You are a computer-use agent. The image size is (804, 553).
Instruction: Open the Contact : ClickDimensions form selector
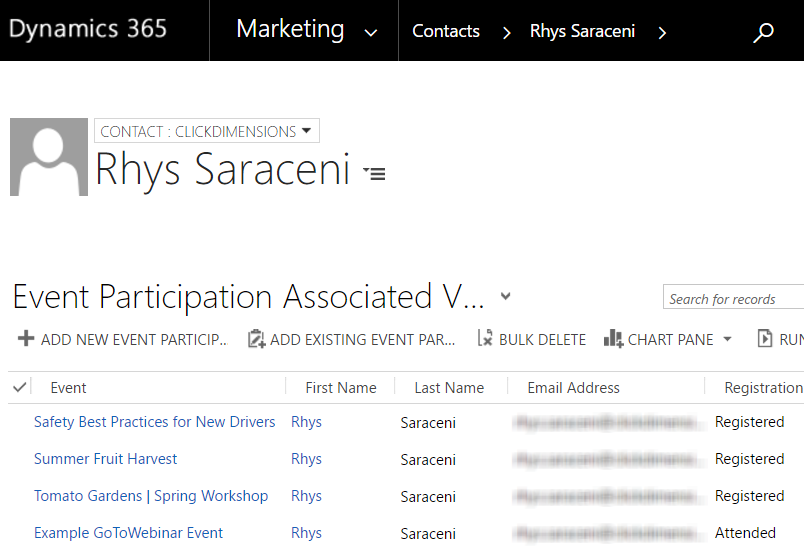pyautogui.click(x=207, y=131)
